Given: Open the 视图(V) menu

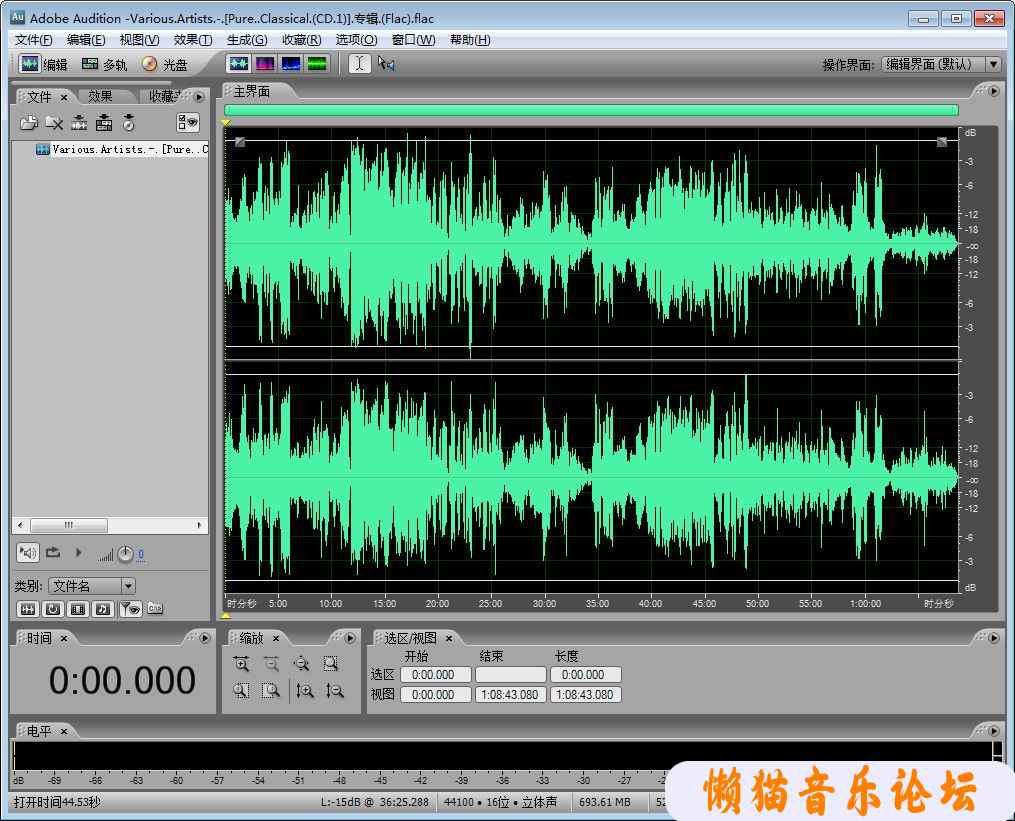Looking at the screenshot, I should pos(139,40).
